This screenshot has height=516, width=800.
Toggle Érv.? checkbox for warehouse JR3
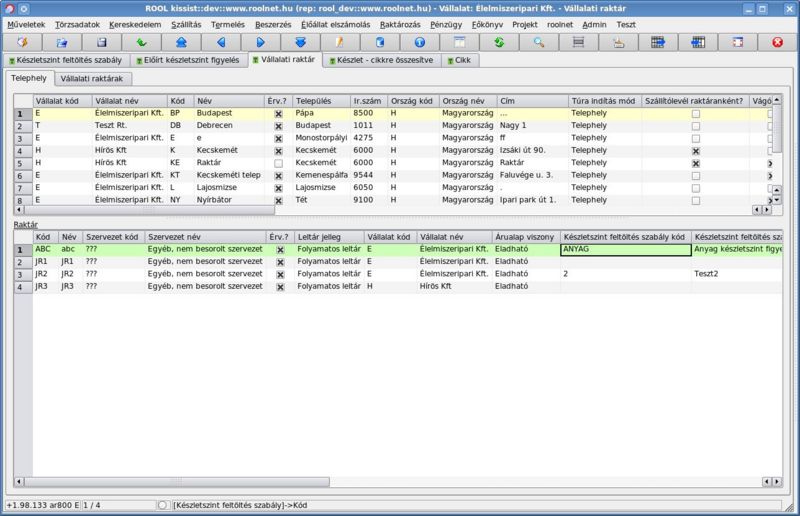tap(280, 286)
